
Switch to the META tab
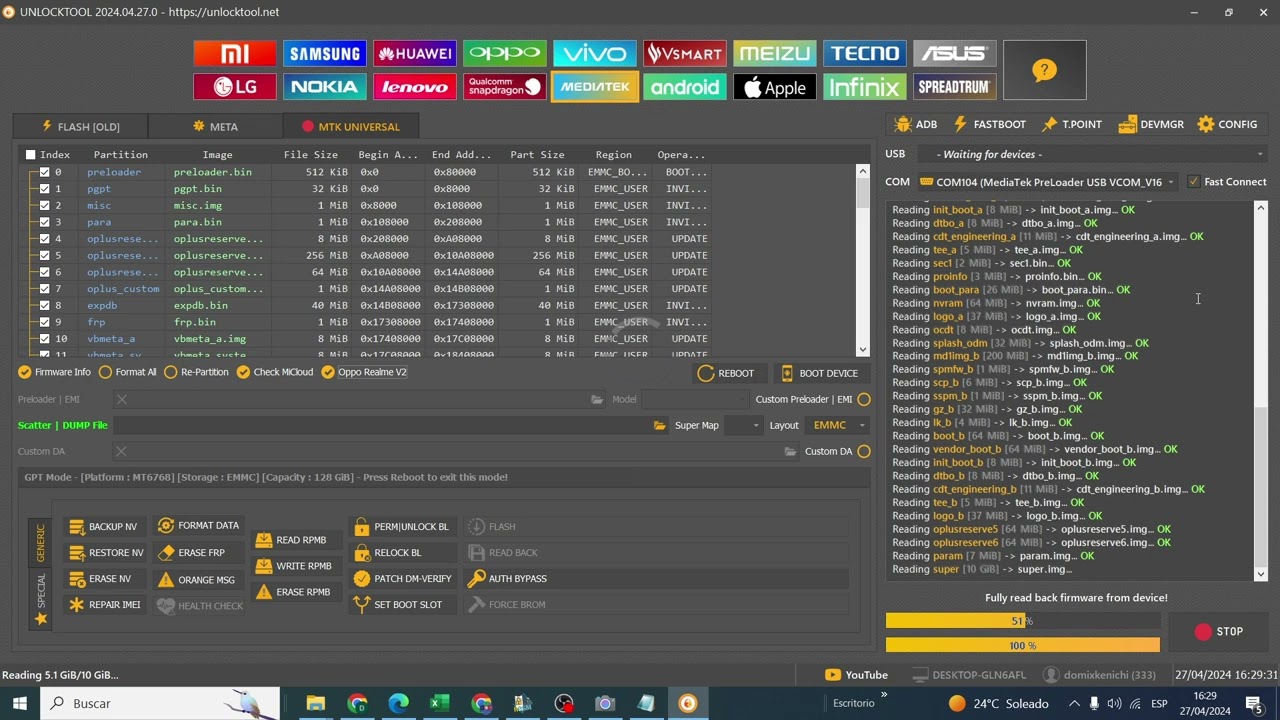tap(215, 127)
